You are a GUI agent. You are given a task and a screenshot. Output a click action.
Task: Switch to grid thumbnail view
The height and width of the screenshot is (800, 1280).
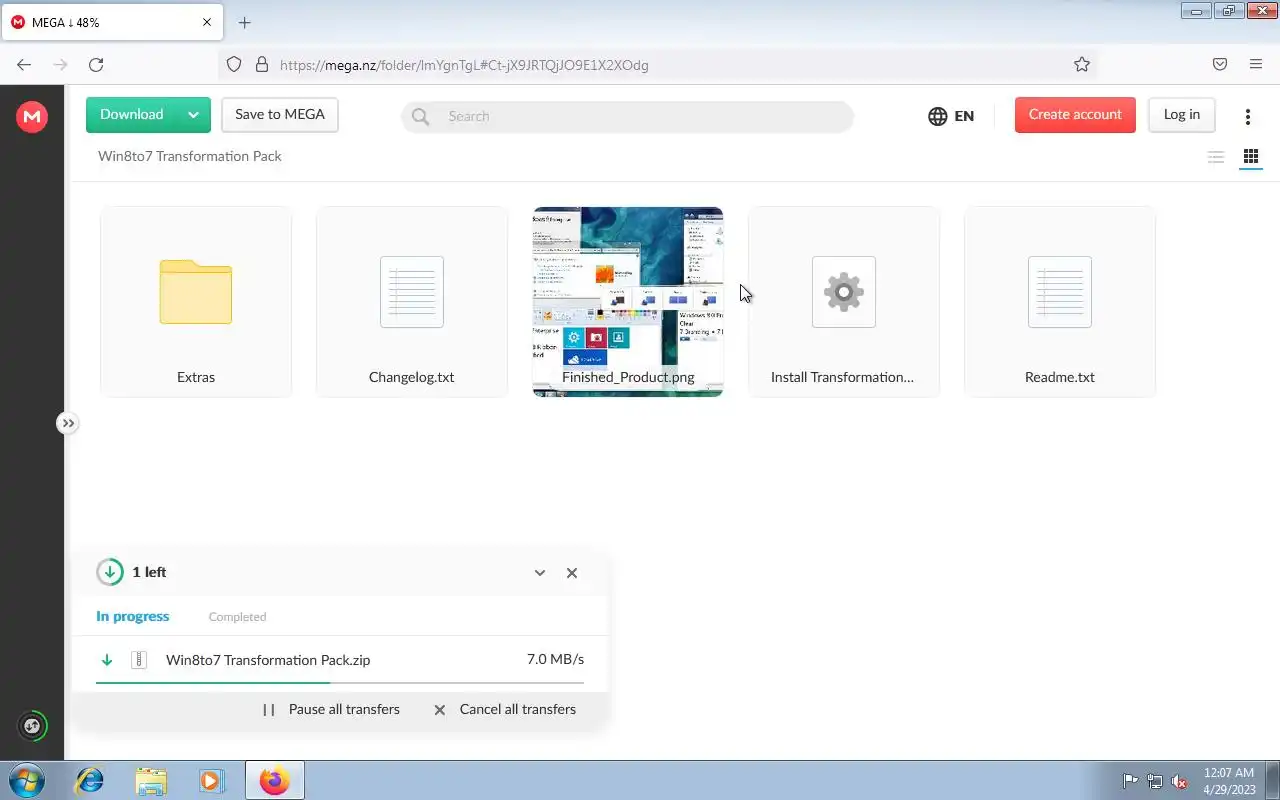(x=1250, y=157)
